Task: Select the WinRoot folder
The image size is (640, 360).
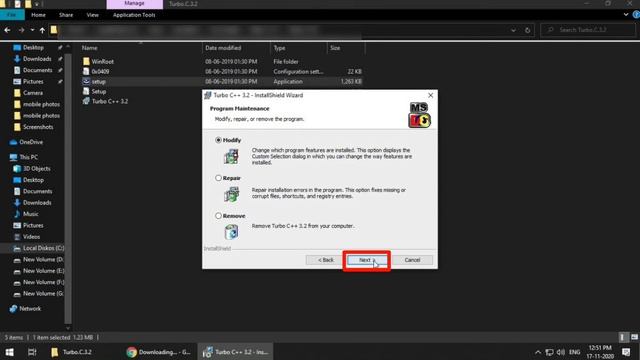Action: (102, 62)
